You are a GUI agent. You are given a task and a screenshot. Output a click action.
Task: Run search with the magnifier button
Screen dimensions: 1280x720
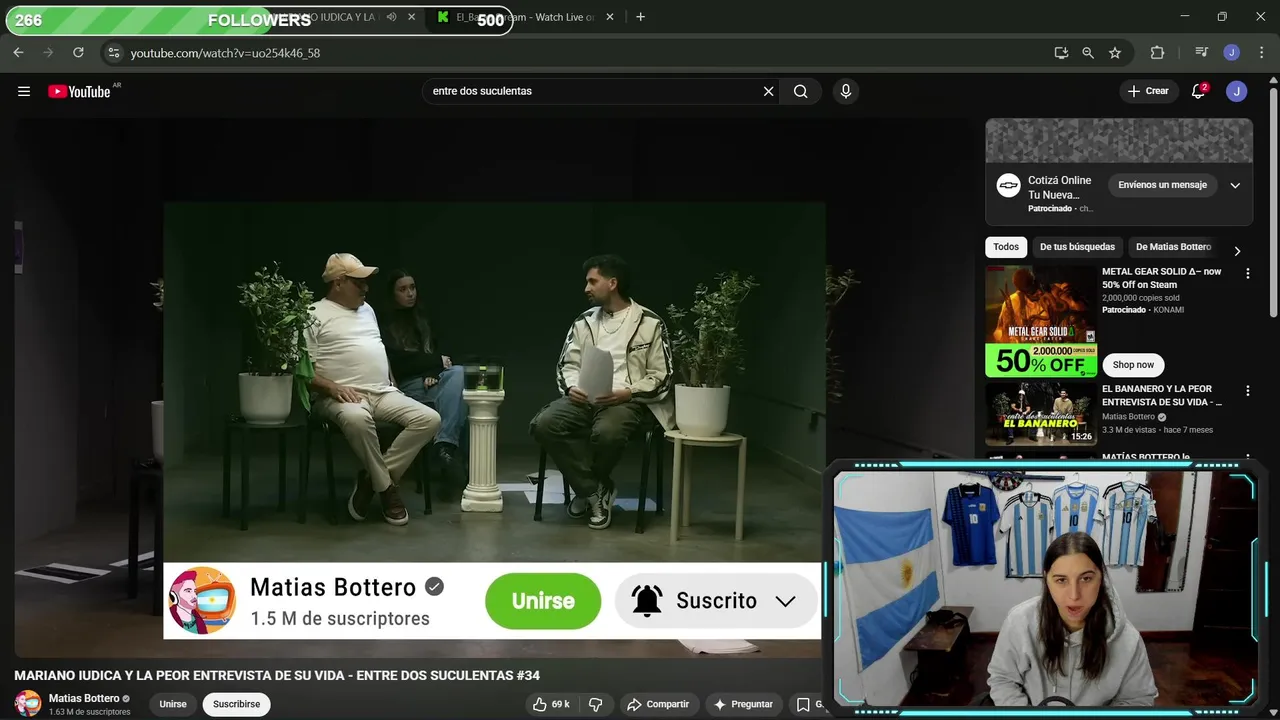(x=801, y=91)
